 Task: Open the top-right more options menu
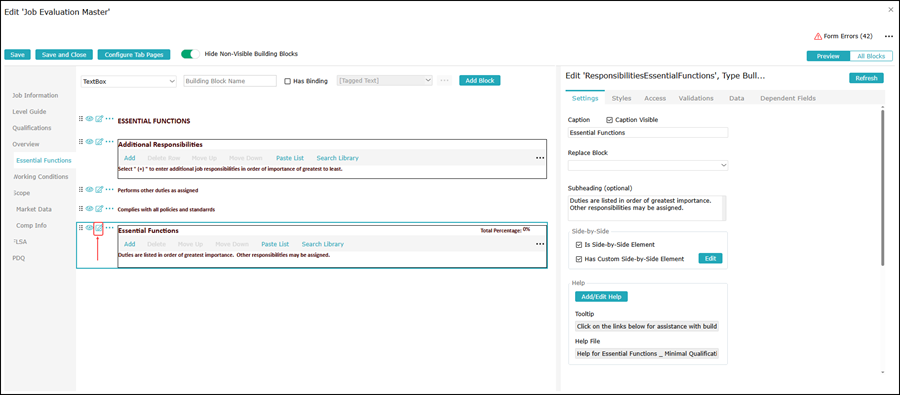click(889, 36)
